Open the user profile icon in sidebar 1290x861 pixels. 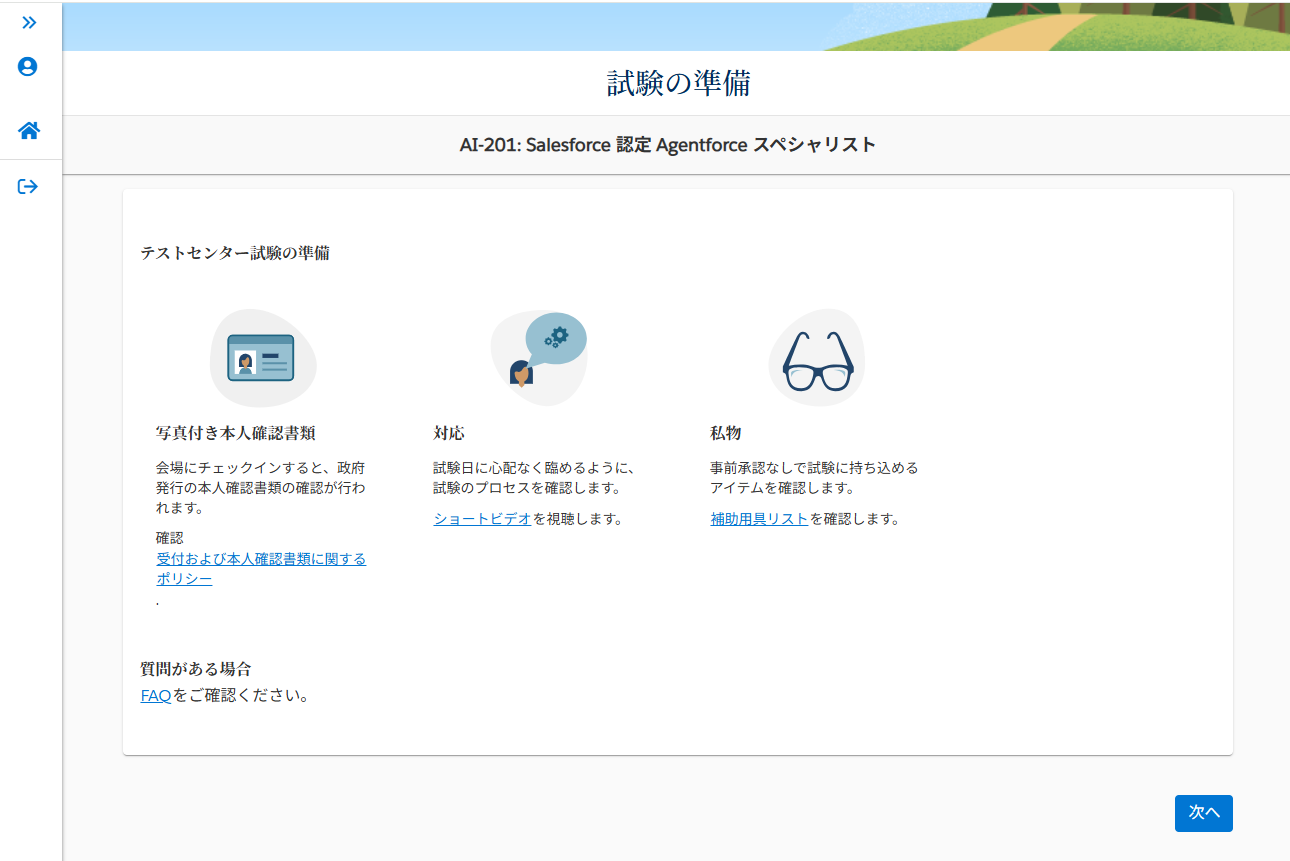click(x=28, y=67)
